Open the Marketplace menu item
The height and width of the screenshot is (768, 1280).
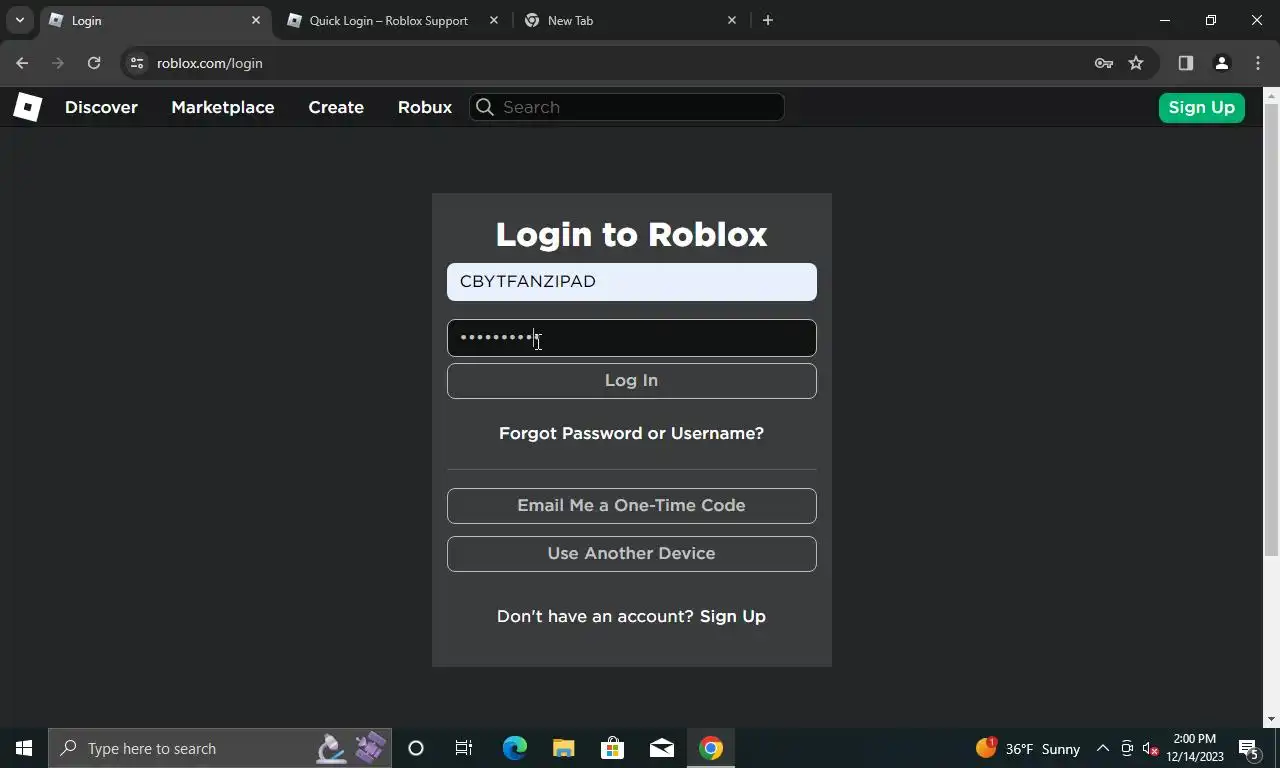222,107
